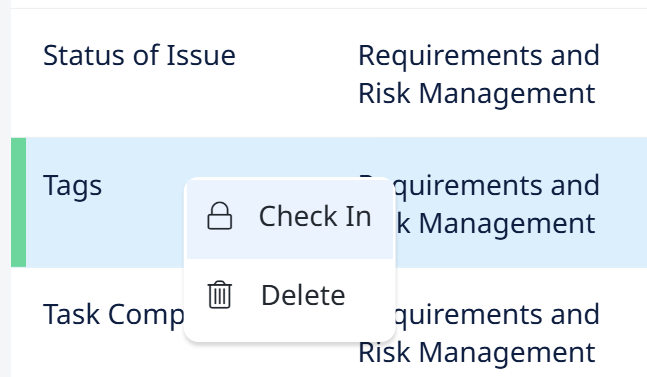Click the green indicator bar on Tags row

(x=19, y=202)
